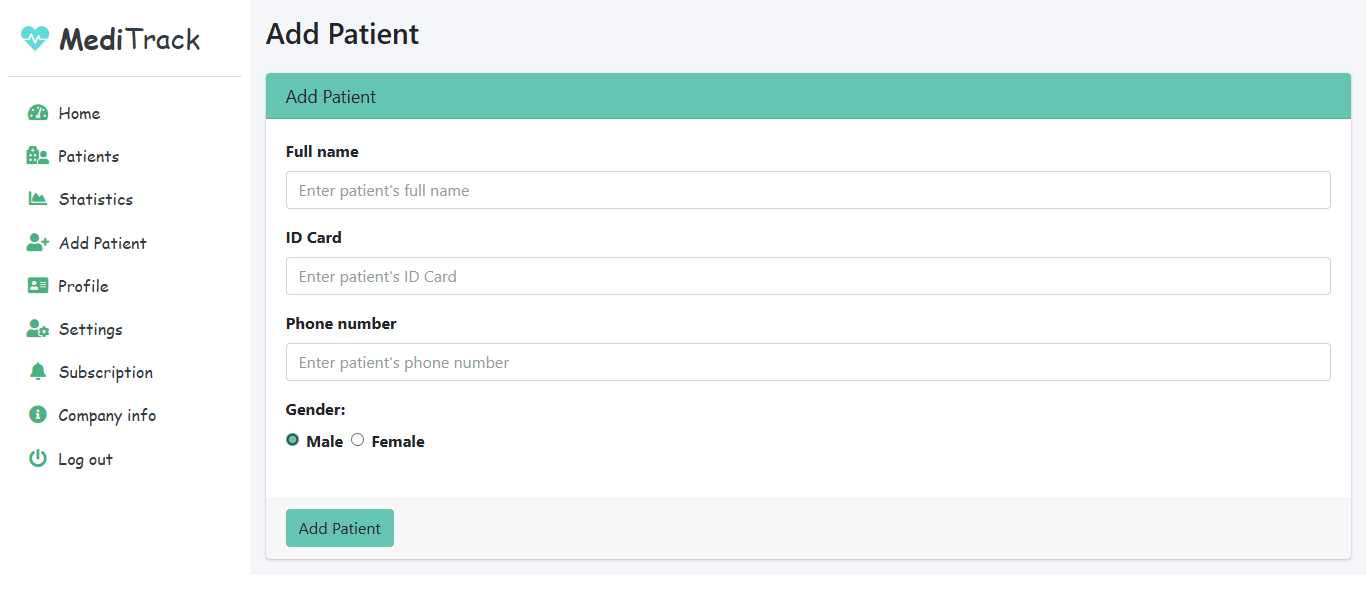Focus the Full name input field
1366x607 pixels.
pyautogui.click(x=808, y=190)
